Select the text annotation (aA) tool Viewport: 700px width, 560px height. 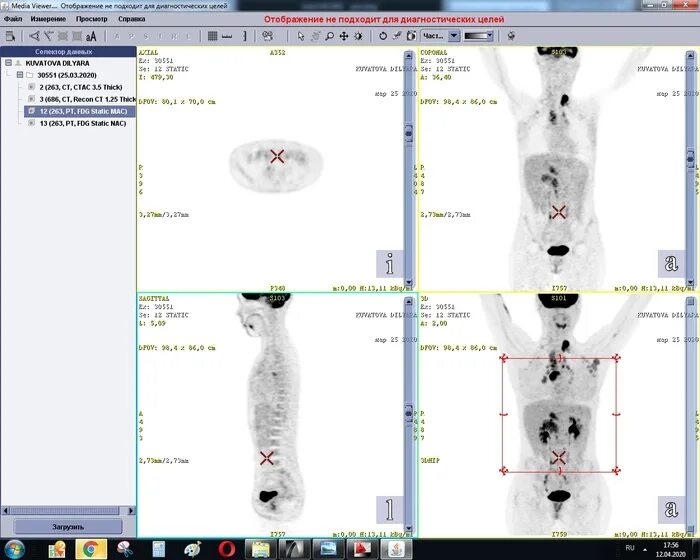91,36
